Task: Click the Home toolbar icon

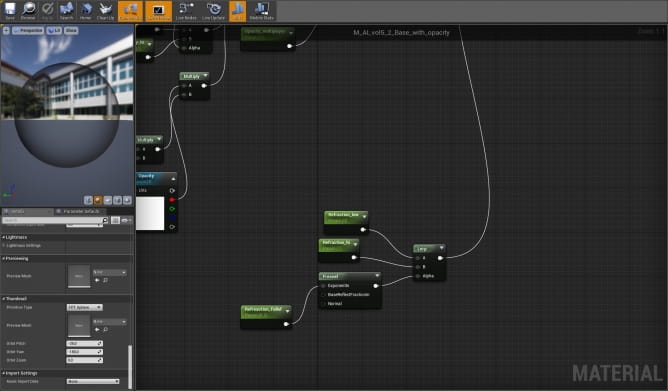Action: (86, 11)
